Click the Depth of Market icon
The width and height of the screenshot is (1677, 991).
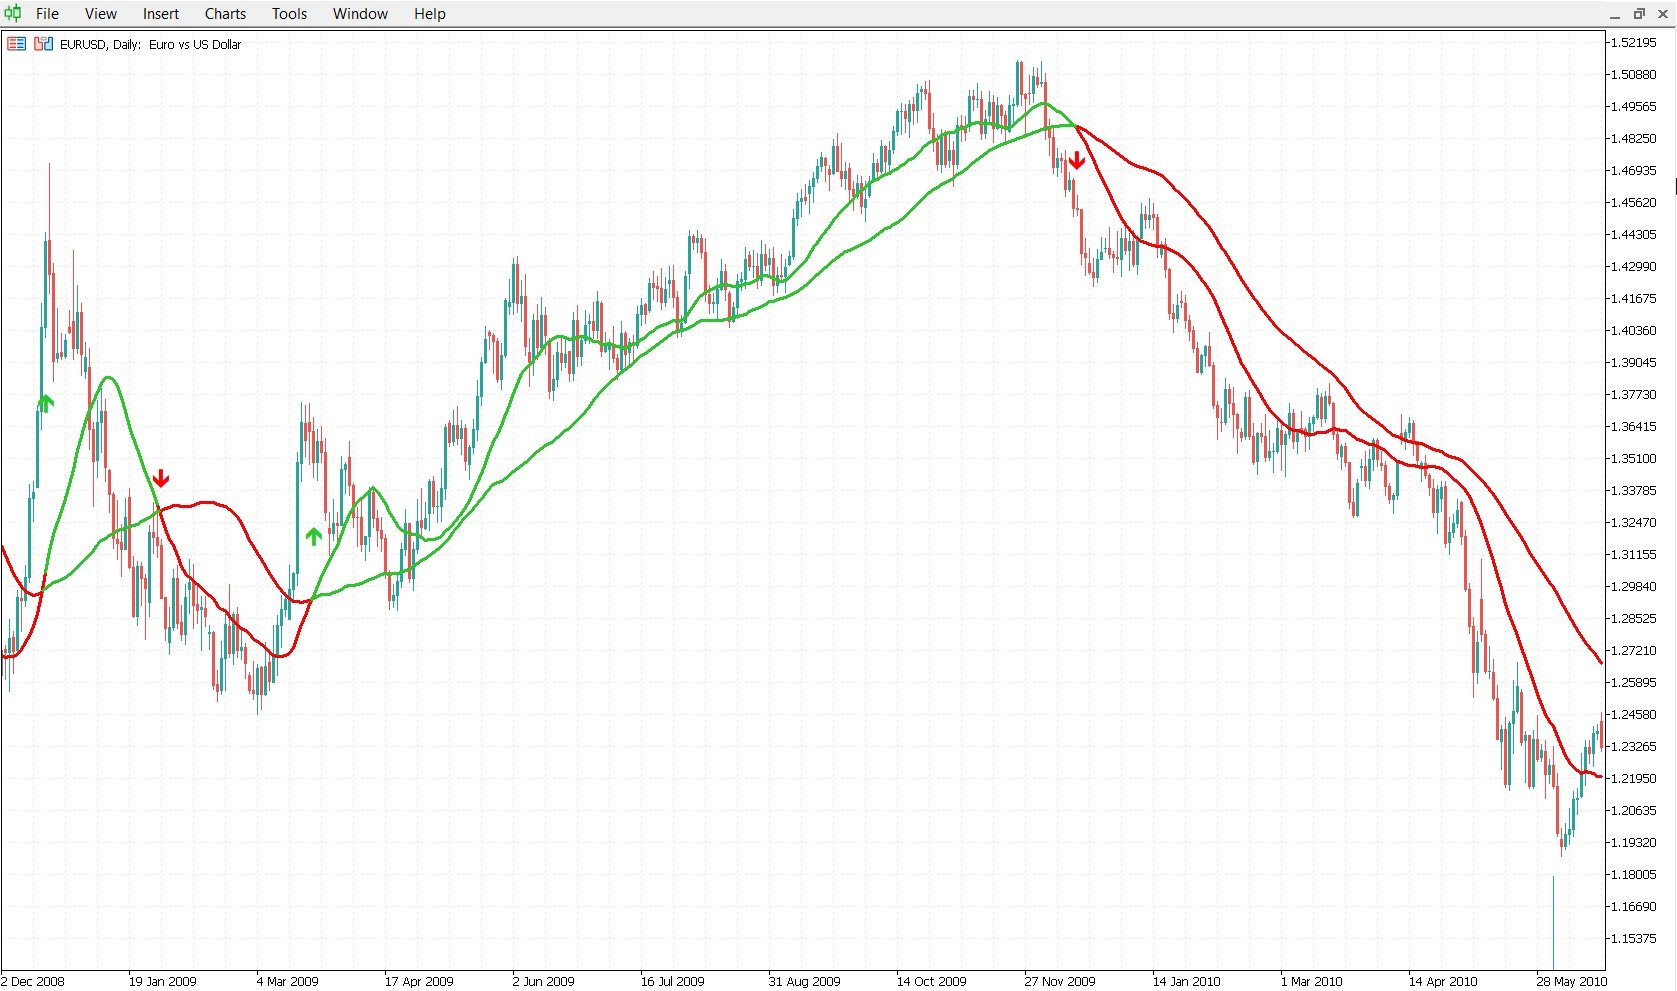point(43,44)
